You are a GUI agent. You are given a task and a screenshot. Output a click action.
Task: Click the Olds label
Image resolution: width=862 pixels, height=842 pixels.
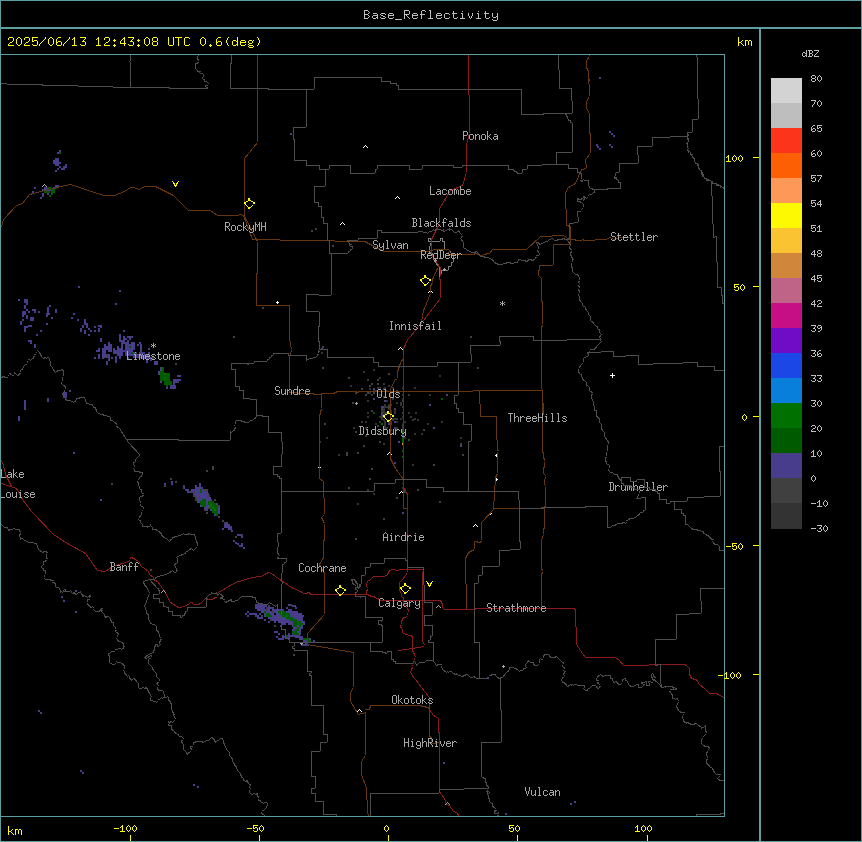click(388, 394)
